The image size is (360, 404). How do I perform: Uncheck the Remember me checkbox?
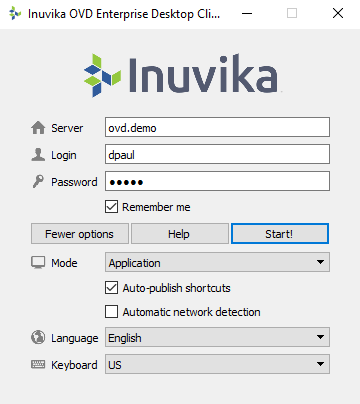pyautogui.click(x=111, y=207)
